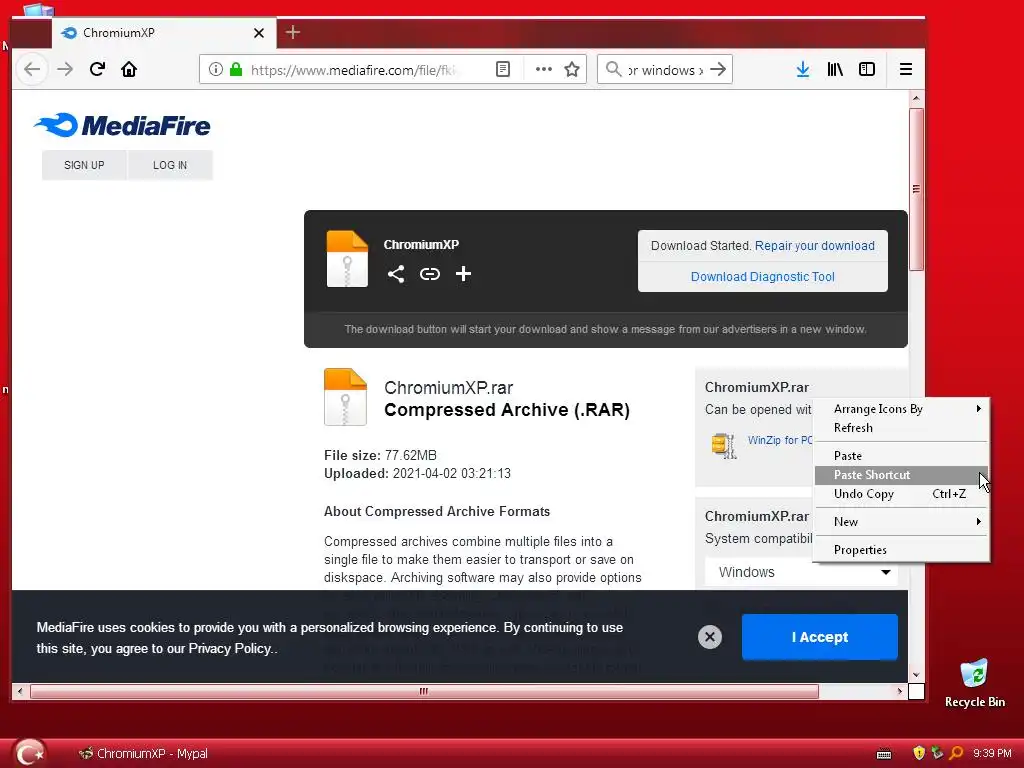The image size is (1024, 768).
Task: Open the downloads arrow panel
Action: [x=803, y=69]
